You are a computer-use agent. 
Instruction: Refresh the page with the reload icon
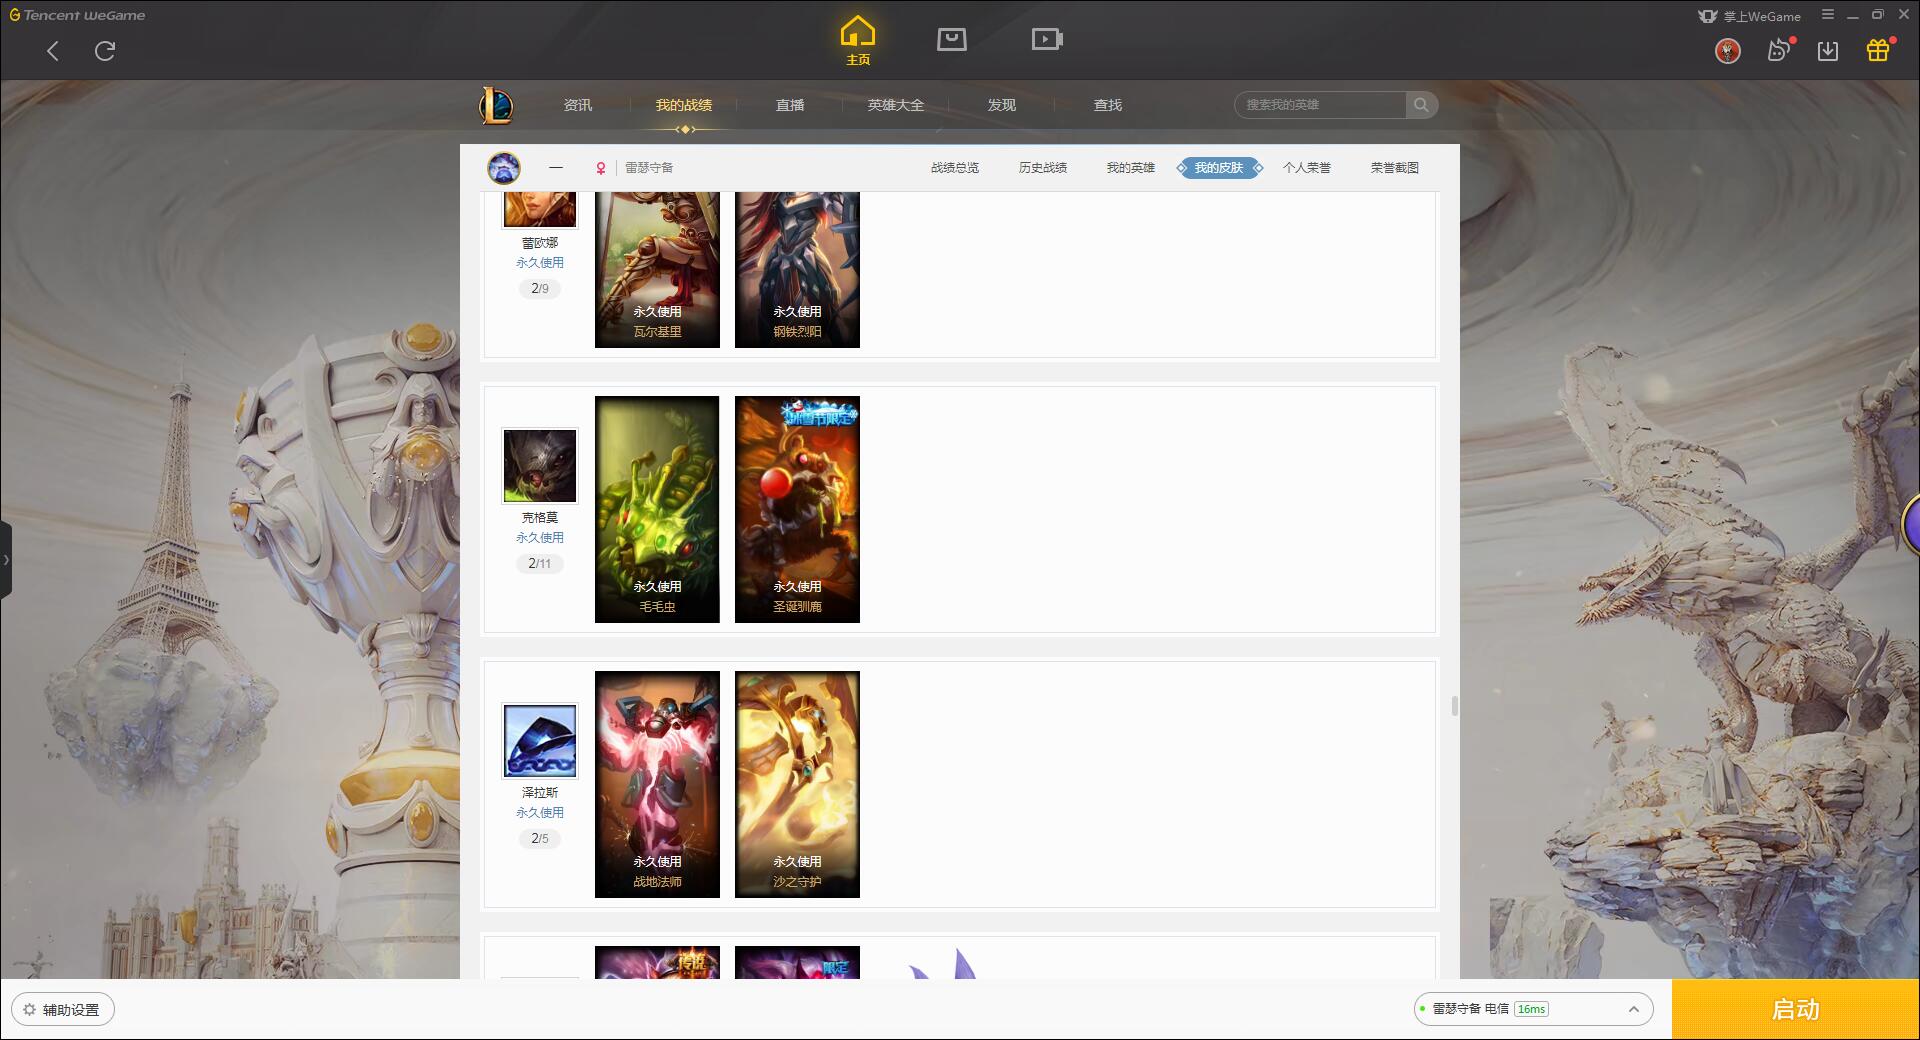click(105, 51)
